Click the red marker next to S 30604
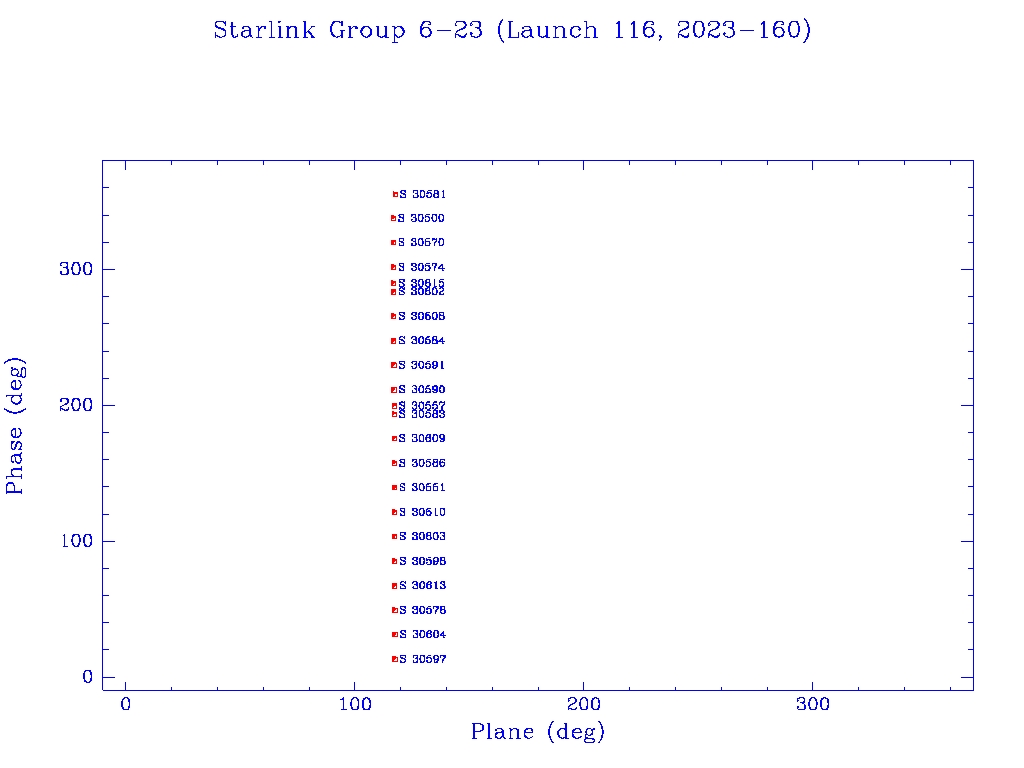Screen dimensions: 1024x768 [394, 634]
